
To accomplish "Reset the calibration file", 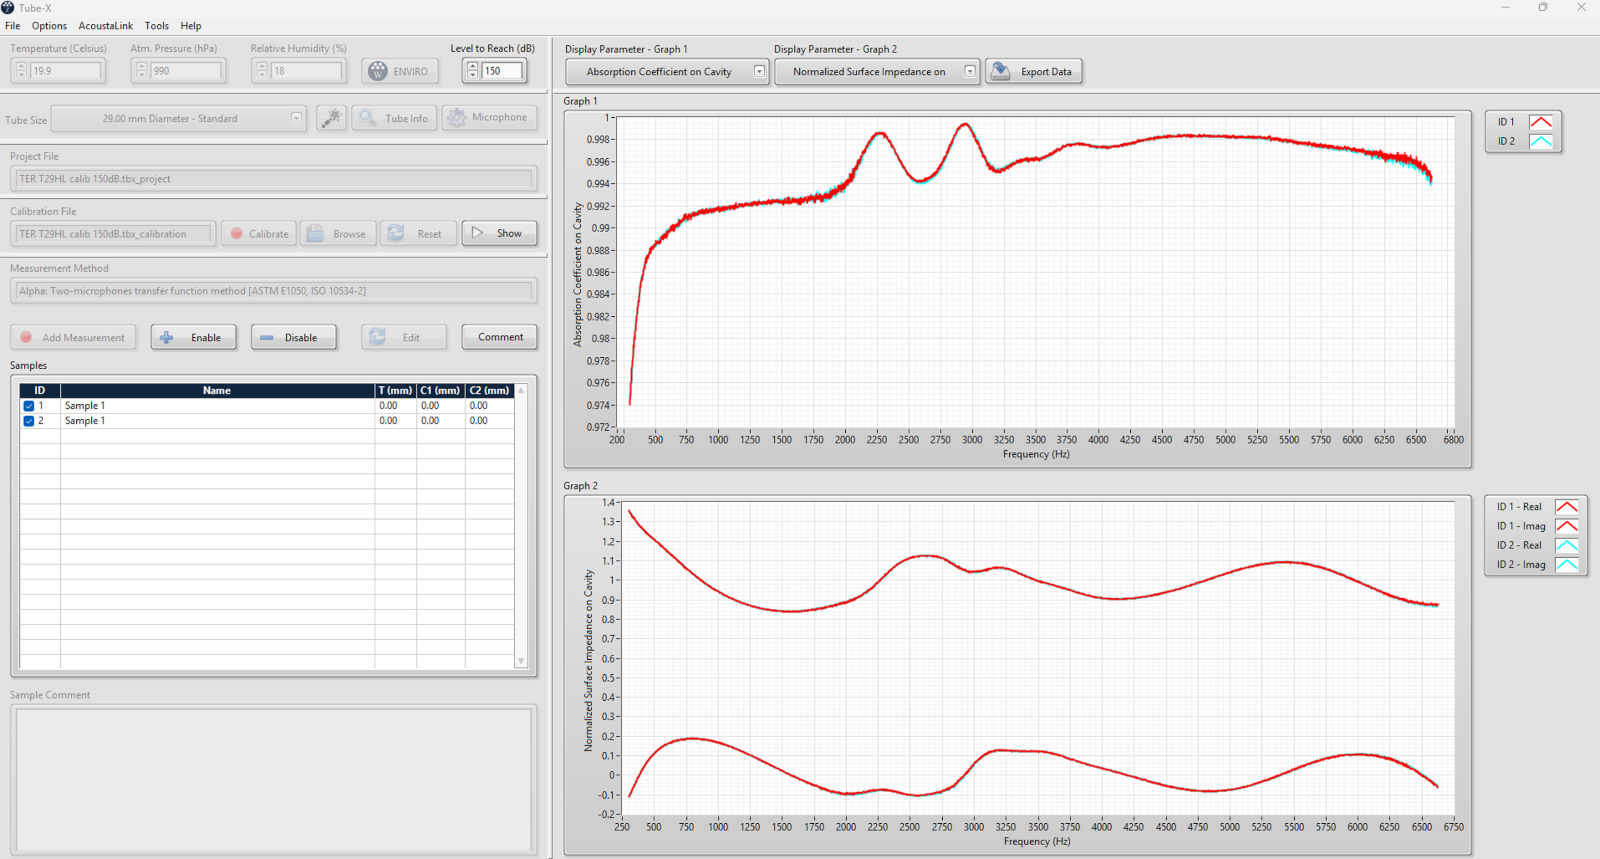I will (418, 233).
